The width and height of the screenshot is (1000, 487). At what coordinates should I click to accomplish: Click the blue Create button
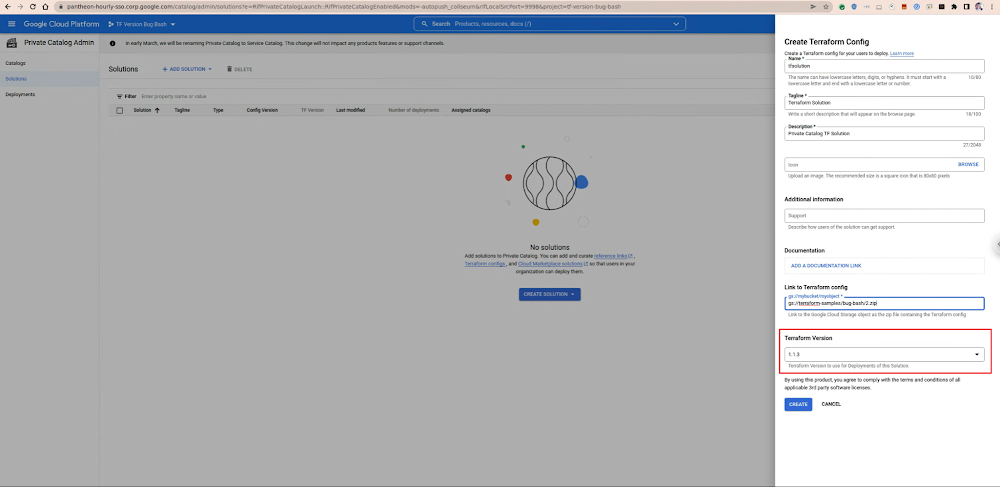pyautogui.click(x=797, y=404)
